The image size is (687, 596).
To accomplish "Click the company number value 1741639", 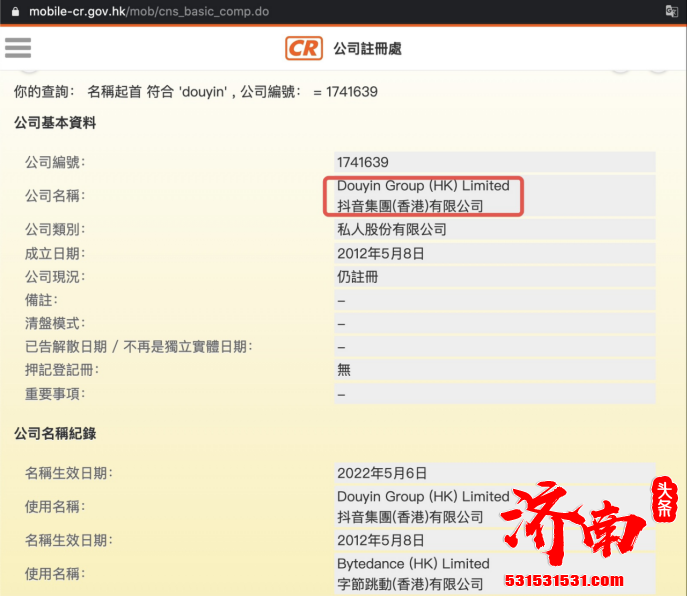I will pyautogui.click(x=363, y=162).
